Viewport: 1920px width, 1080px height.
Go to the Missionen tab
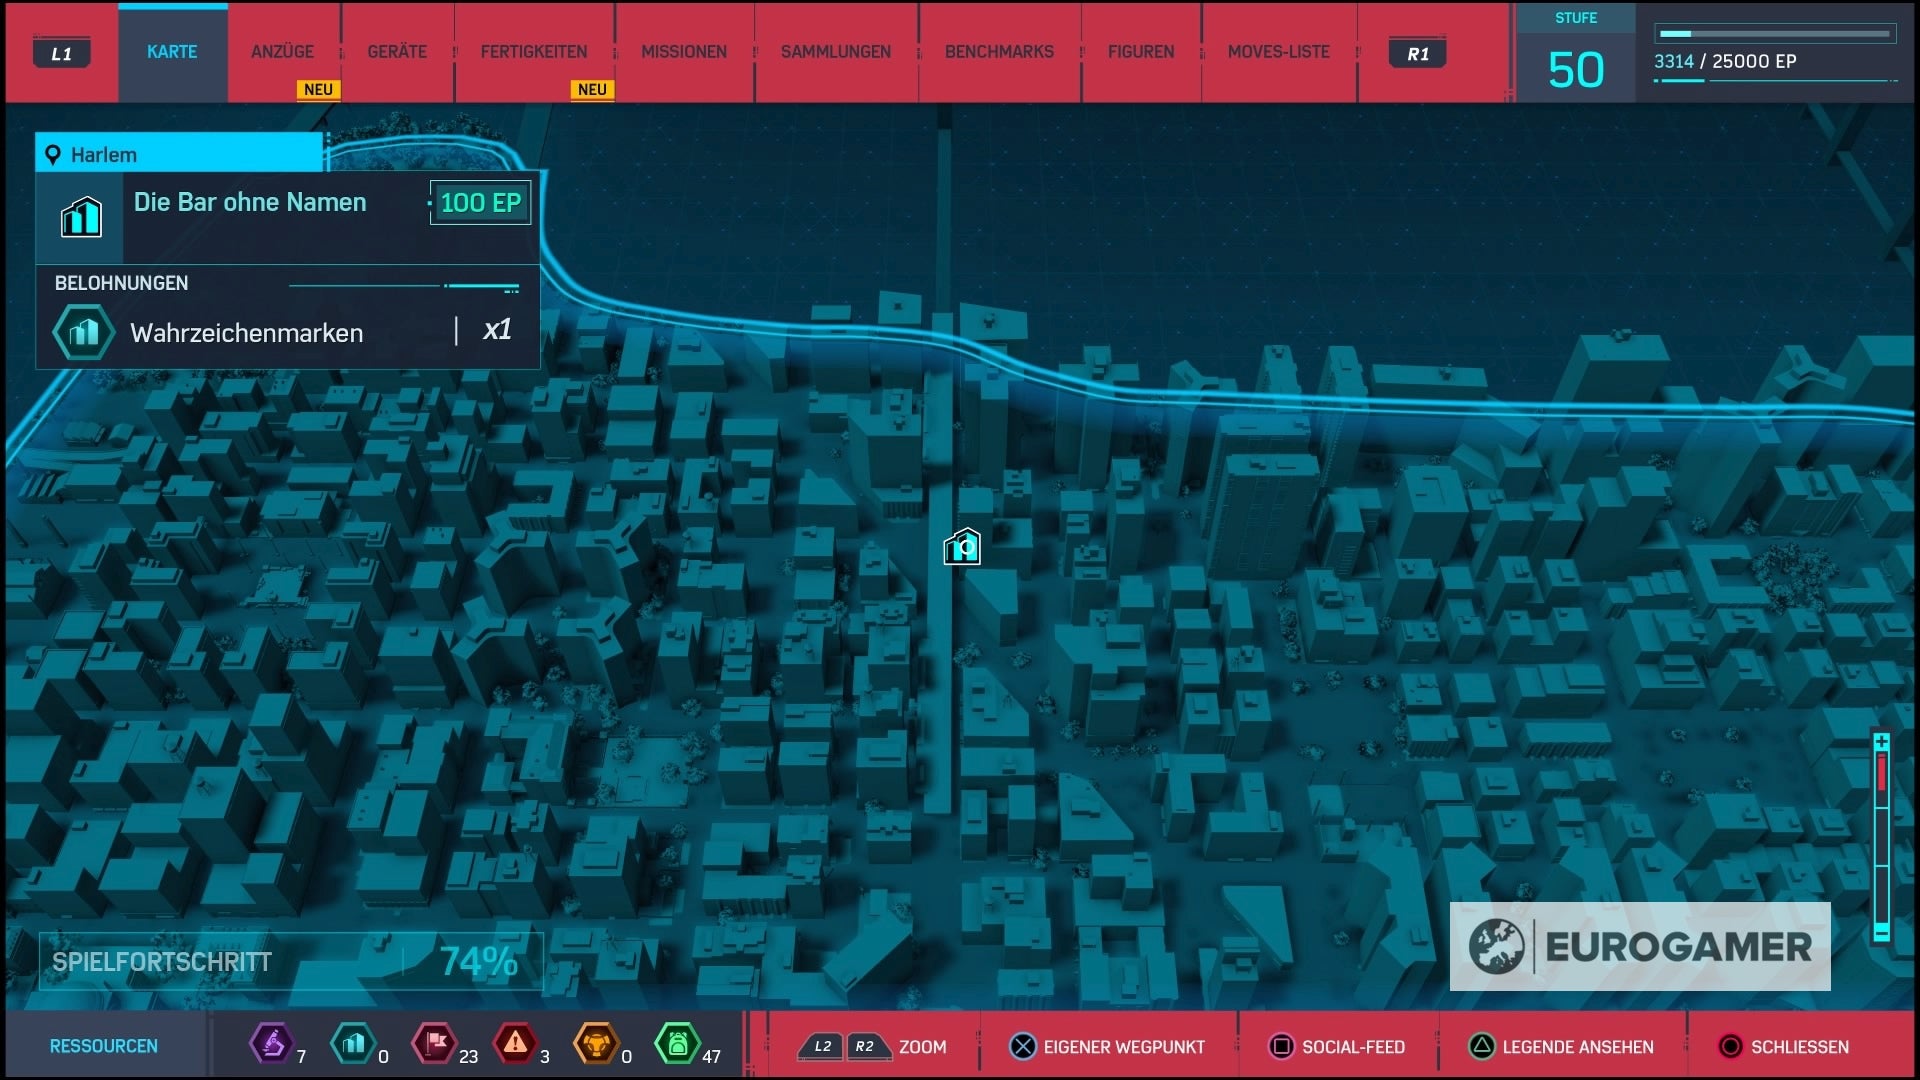(684, 52)
